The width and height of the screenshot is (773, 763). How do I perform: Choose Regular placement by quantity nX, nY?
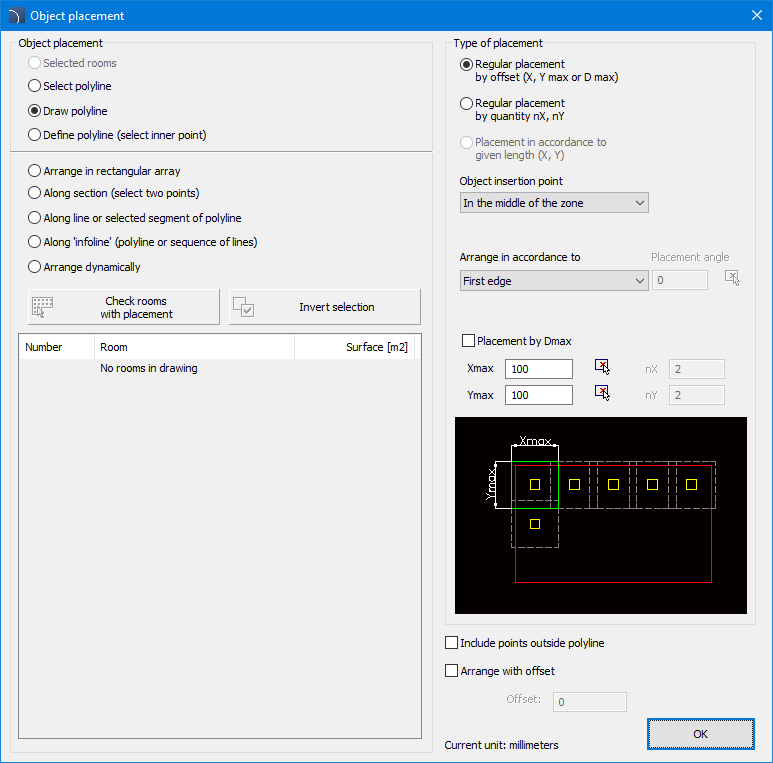pos(467,103)
